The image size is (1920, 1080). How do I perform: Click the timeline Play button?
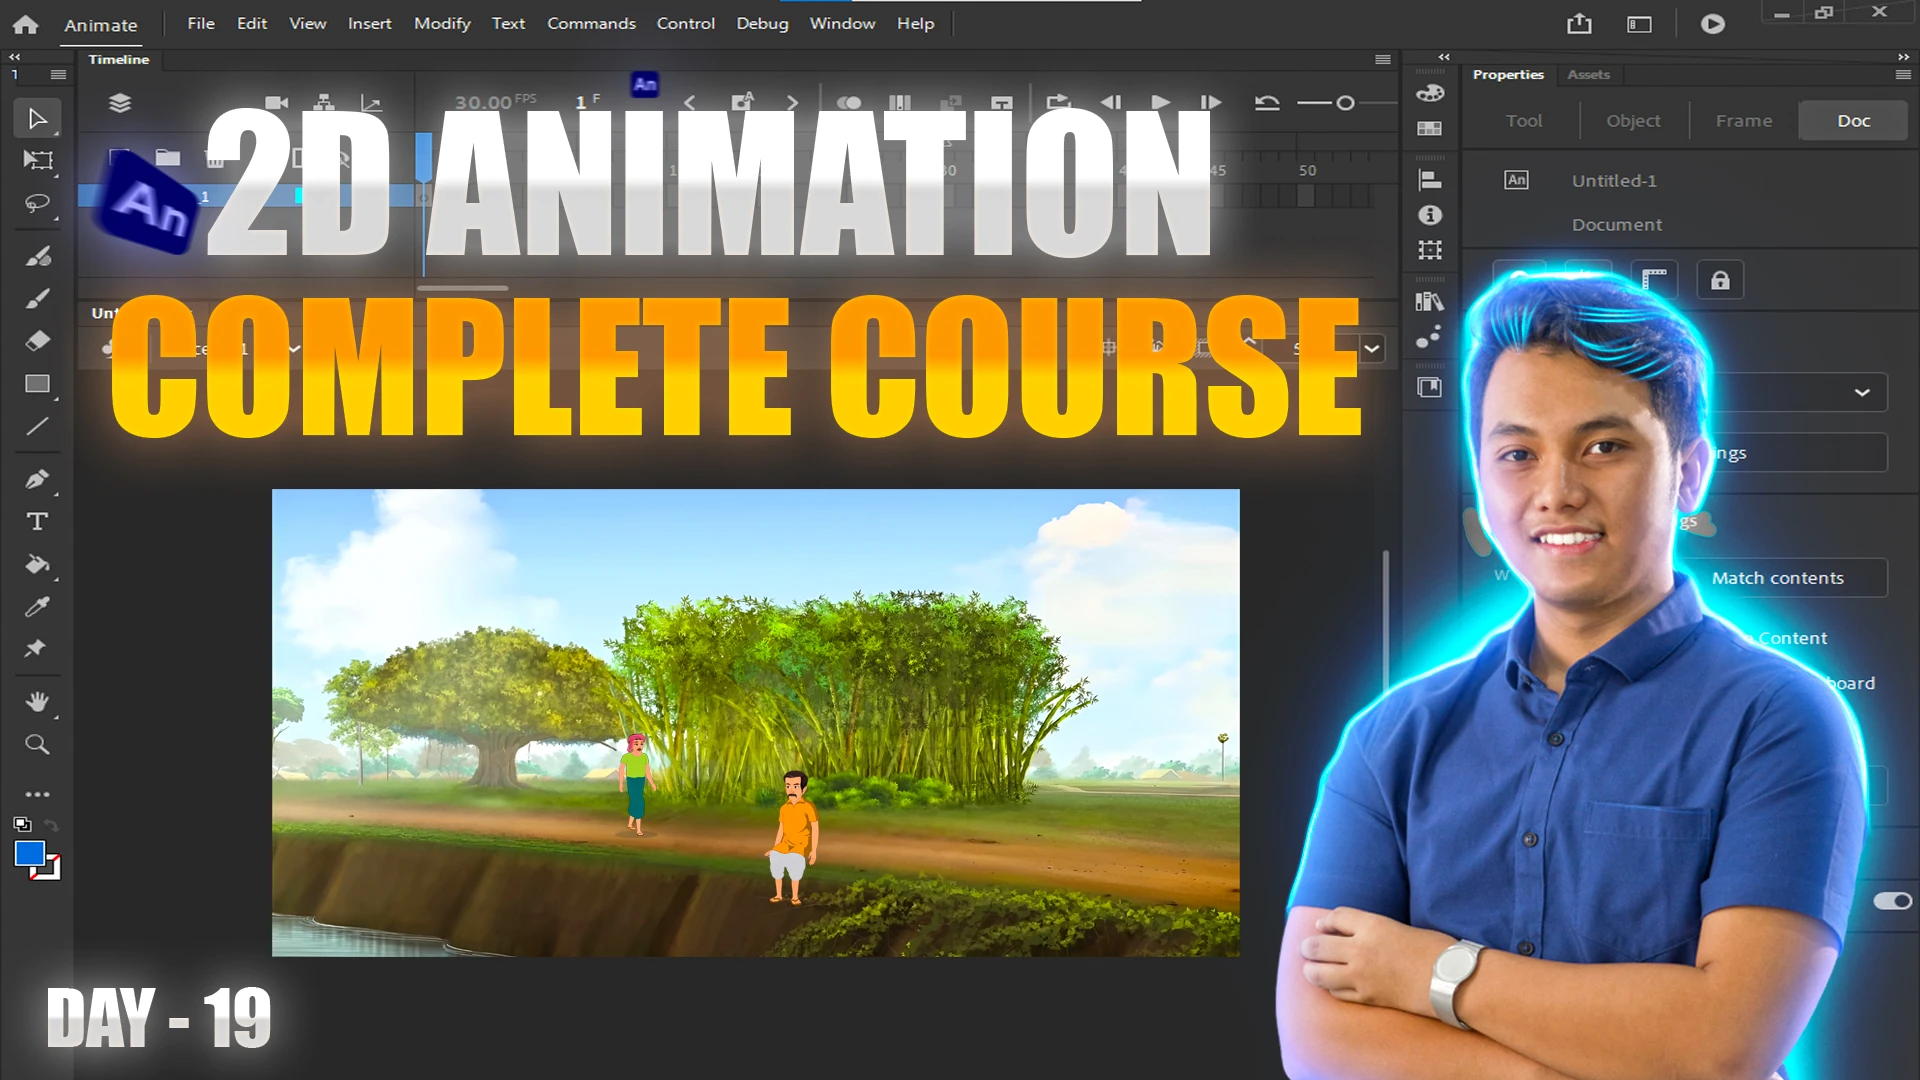[x=1160, y=102]
